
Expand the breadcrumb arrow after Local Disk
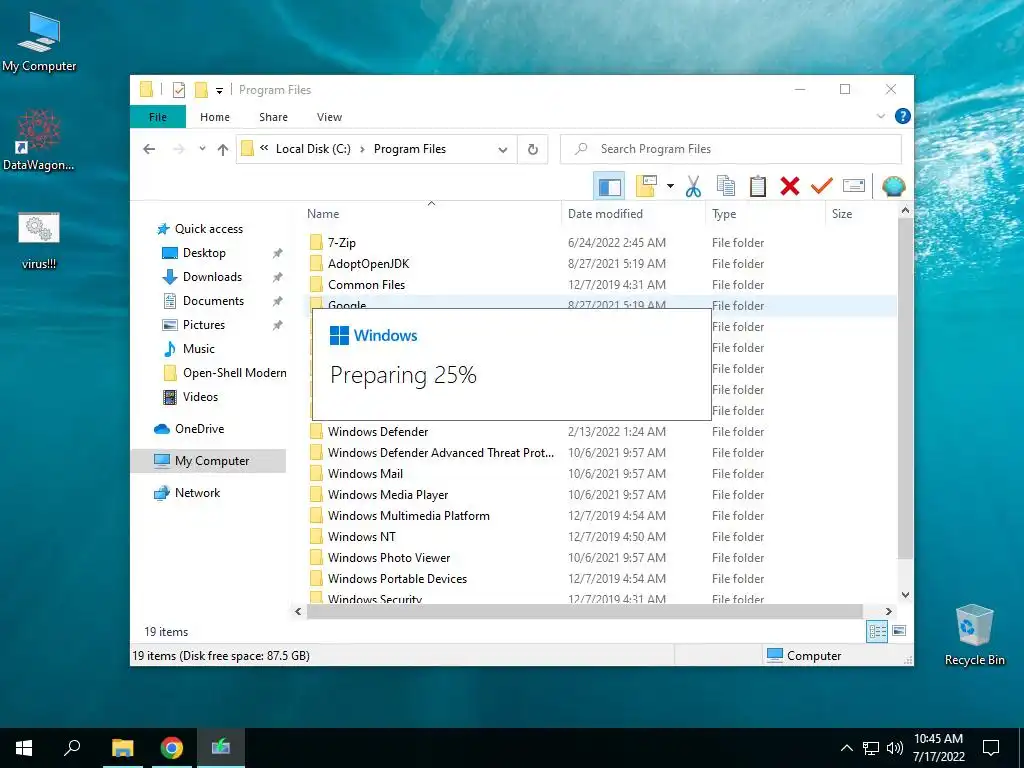pyautogui.click(x=362, y=149)
